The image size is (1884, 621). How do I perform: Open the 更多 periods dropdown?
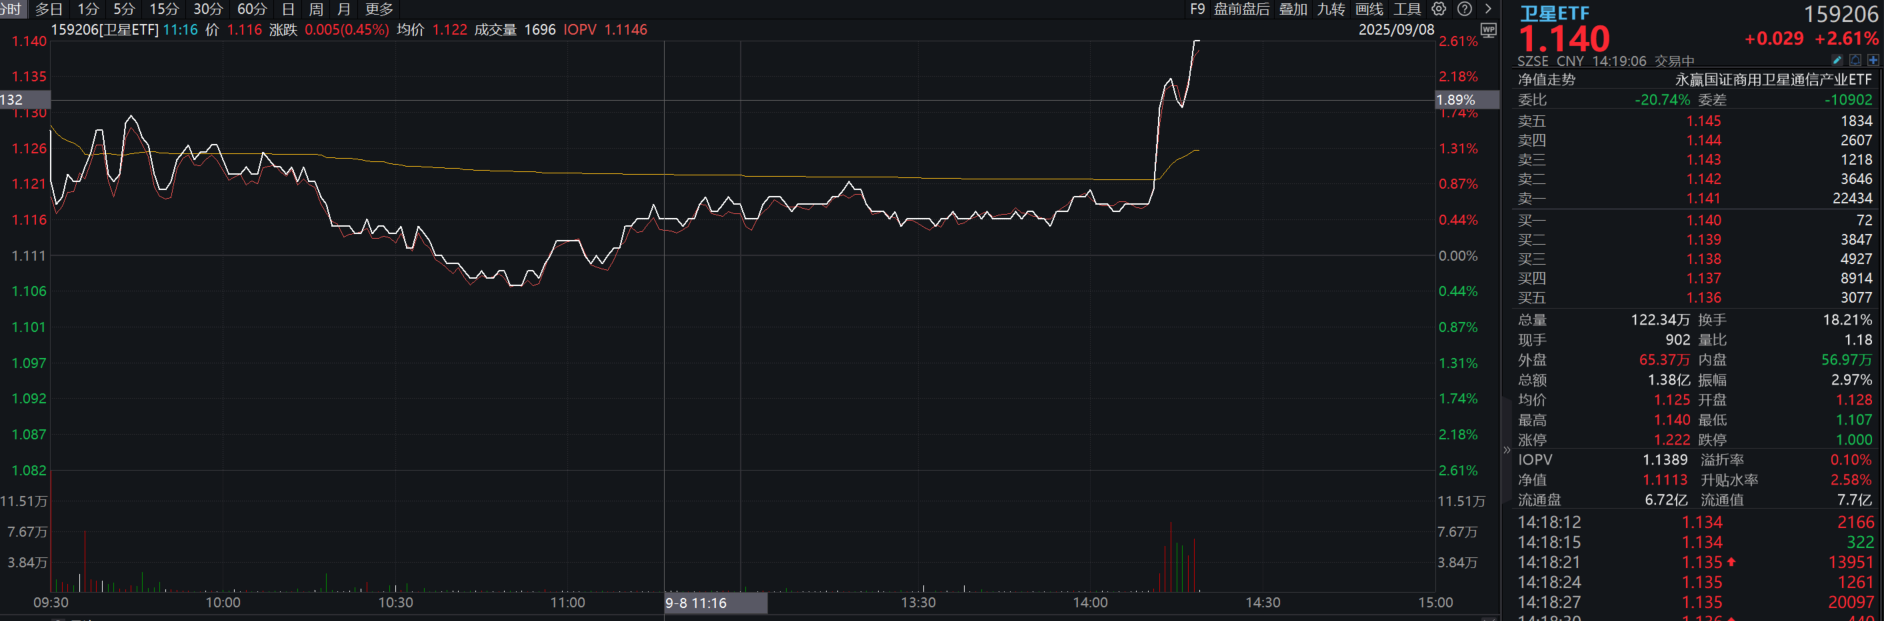click(379, 9)
